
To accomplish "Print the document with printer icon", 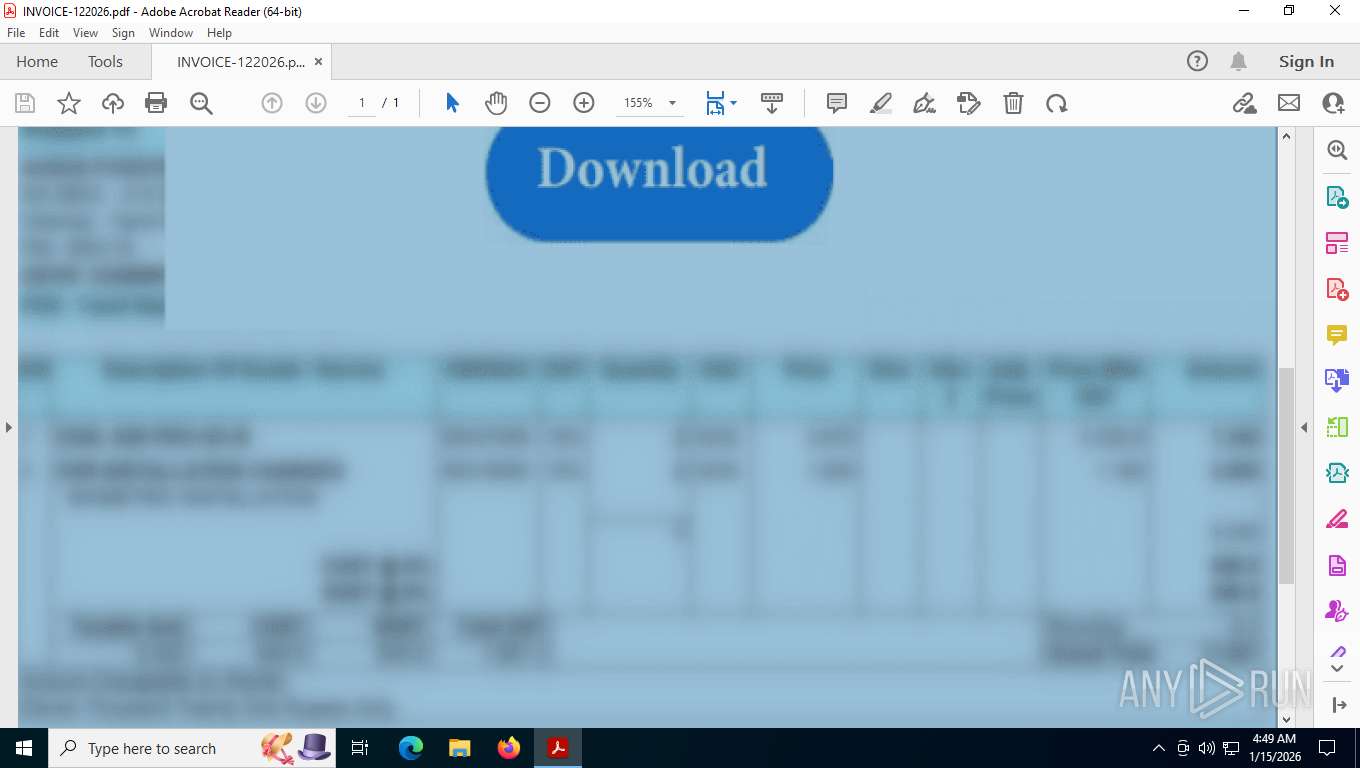I will (x=156, y=103).
